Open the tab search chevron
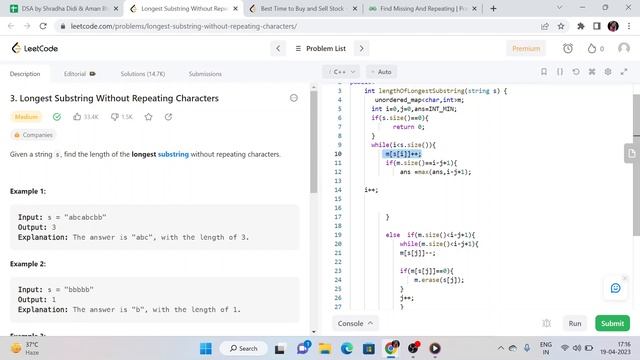The image size is (640, 360). (560, 8)
